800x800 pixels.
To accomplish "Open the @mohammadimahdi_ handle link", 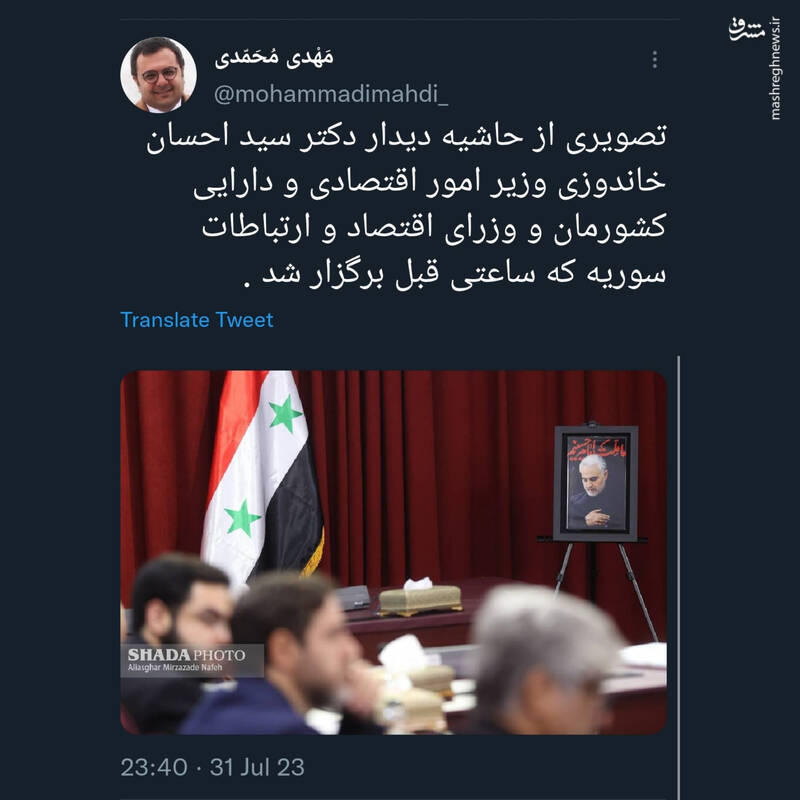I will [331, 94].
